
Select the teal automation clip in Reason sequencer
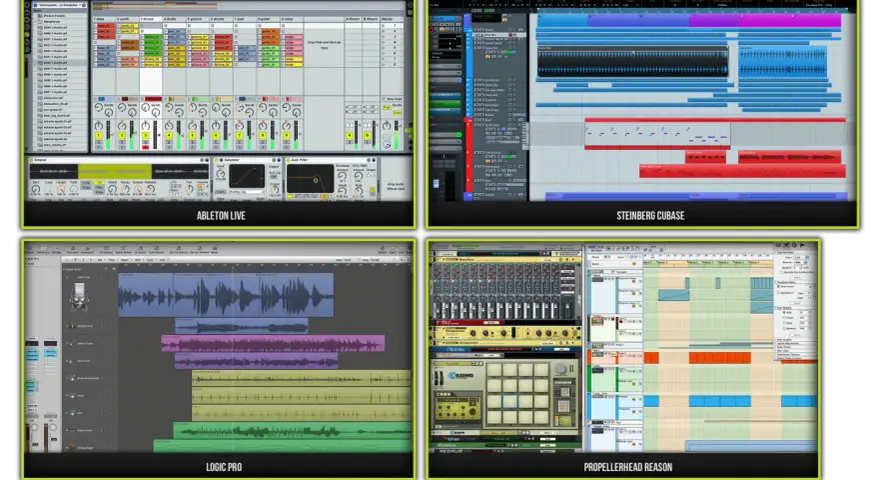[x=673, y=295]
